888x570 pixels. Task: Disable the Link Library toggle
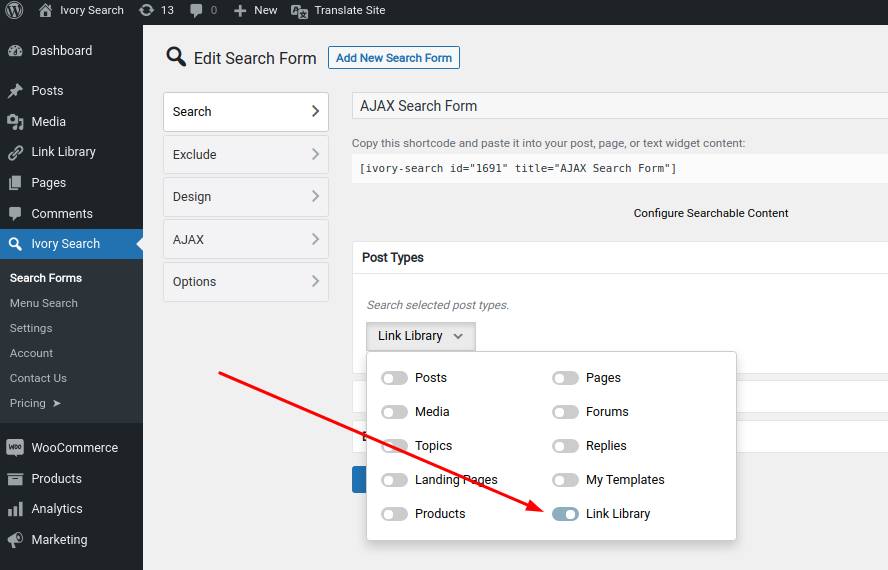[565, 514]
